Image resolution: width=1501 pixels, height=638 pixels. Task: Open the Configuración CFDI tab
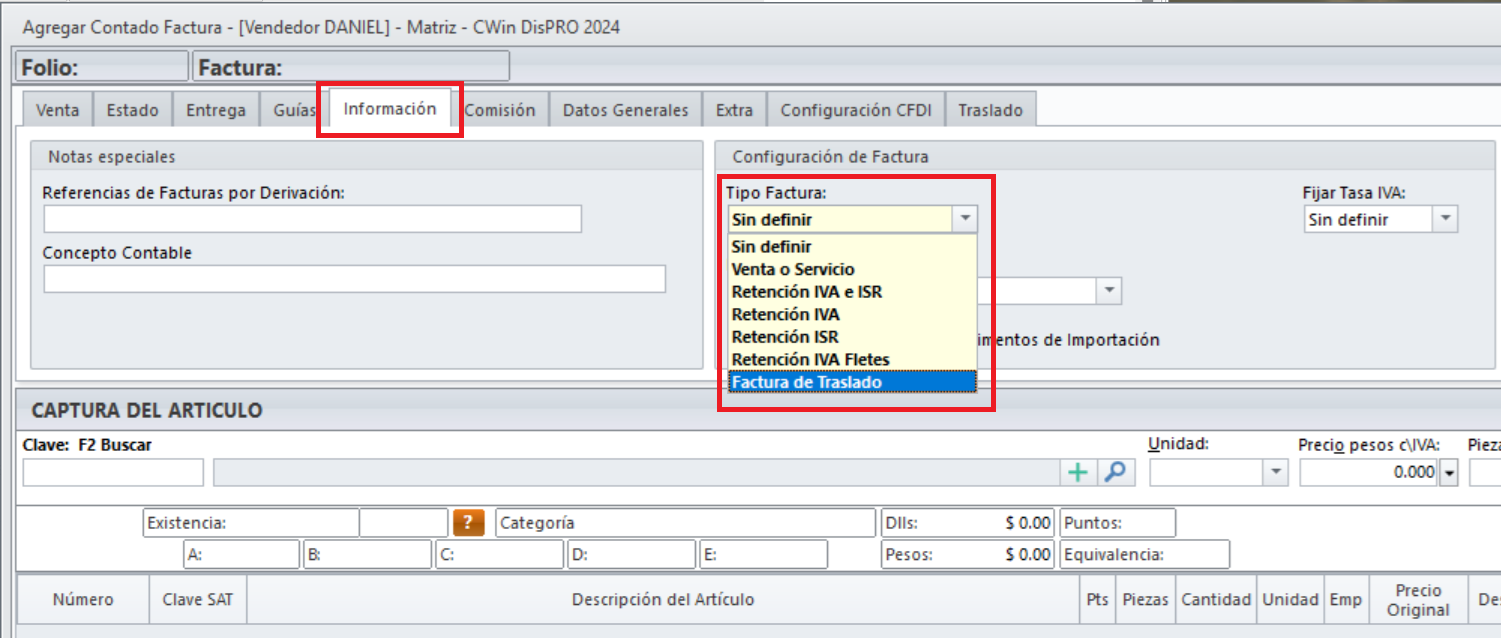pyautogui.click(x=855, y=110)
